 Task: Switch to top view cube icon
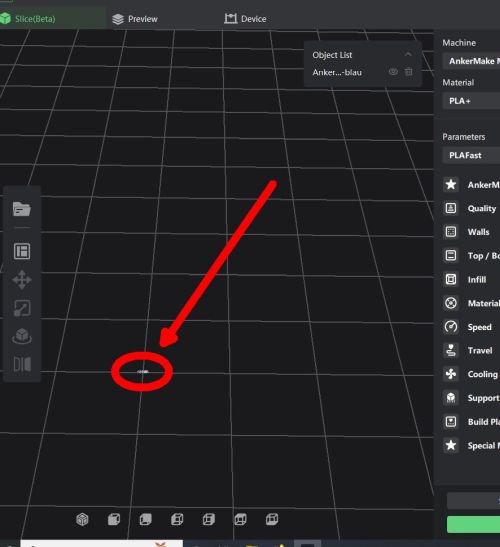coord(240,519)
